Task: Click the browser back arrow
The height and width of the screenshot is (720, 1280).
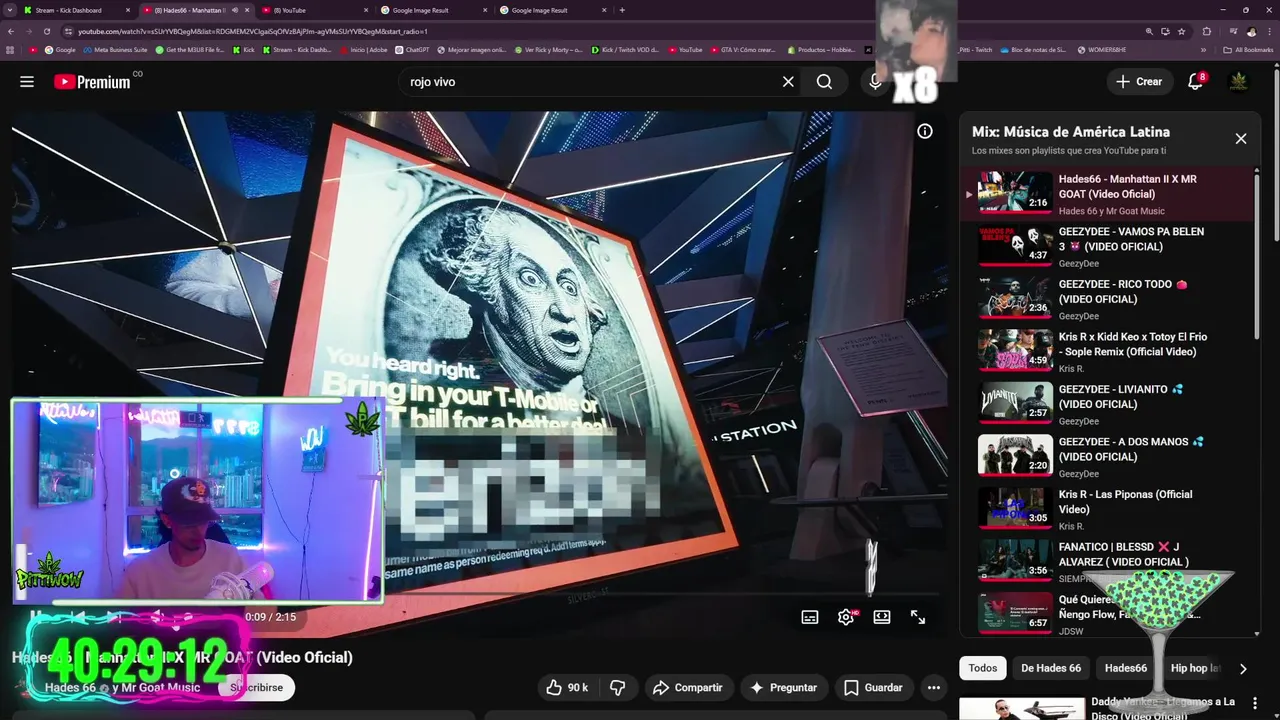Action: tap(11, 31)
